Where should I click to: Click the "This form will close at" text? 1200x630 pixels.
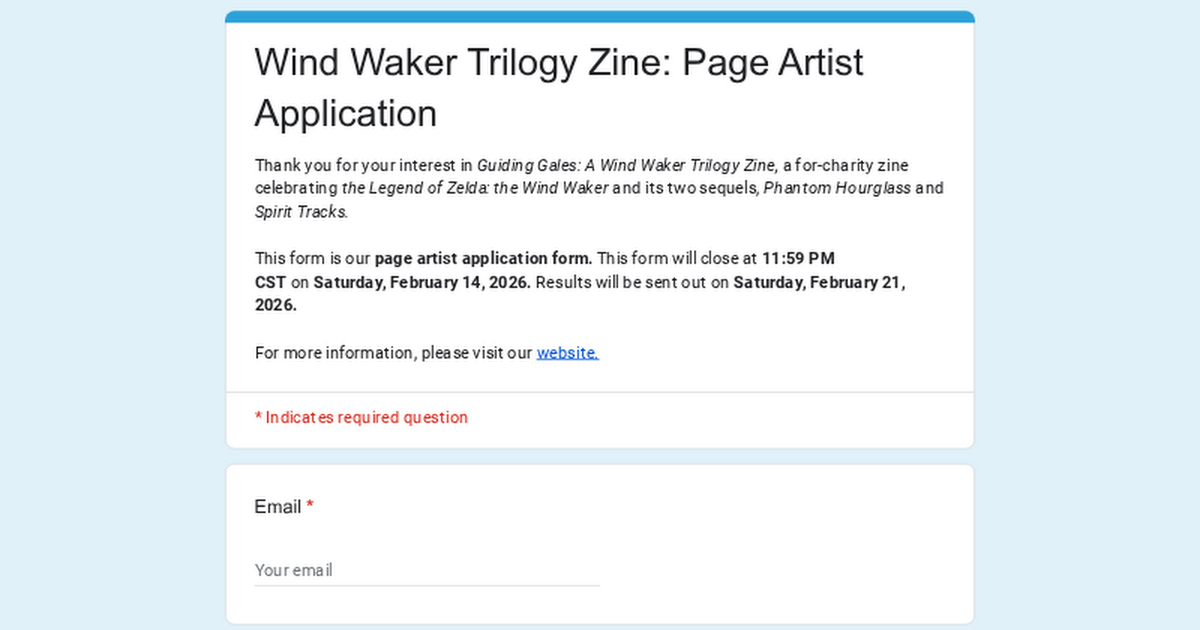coord(677,259)
